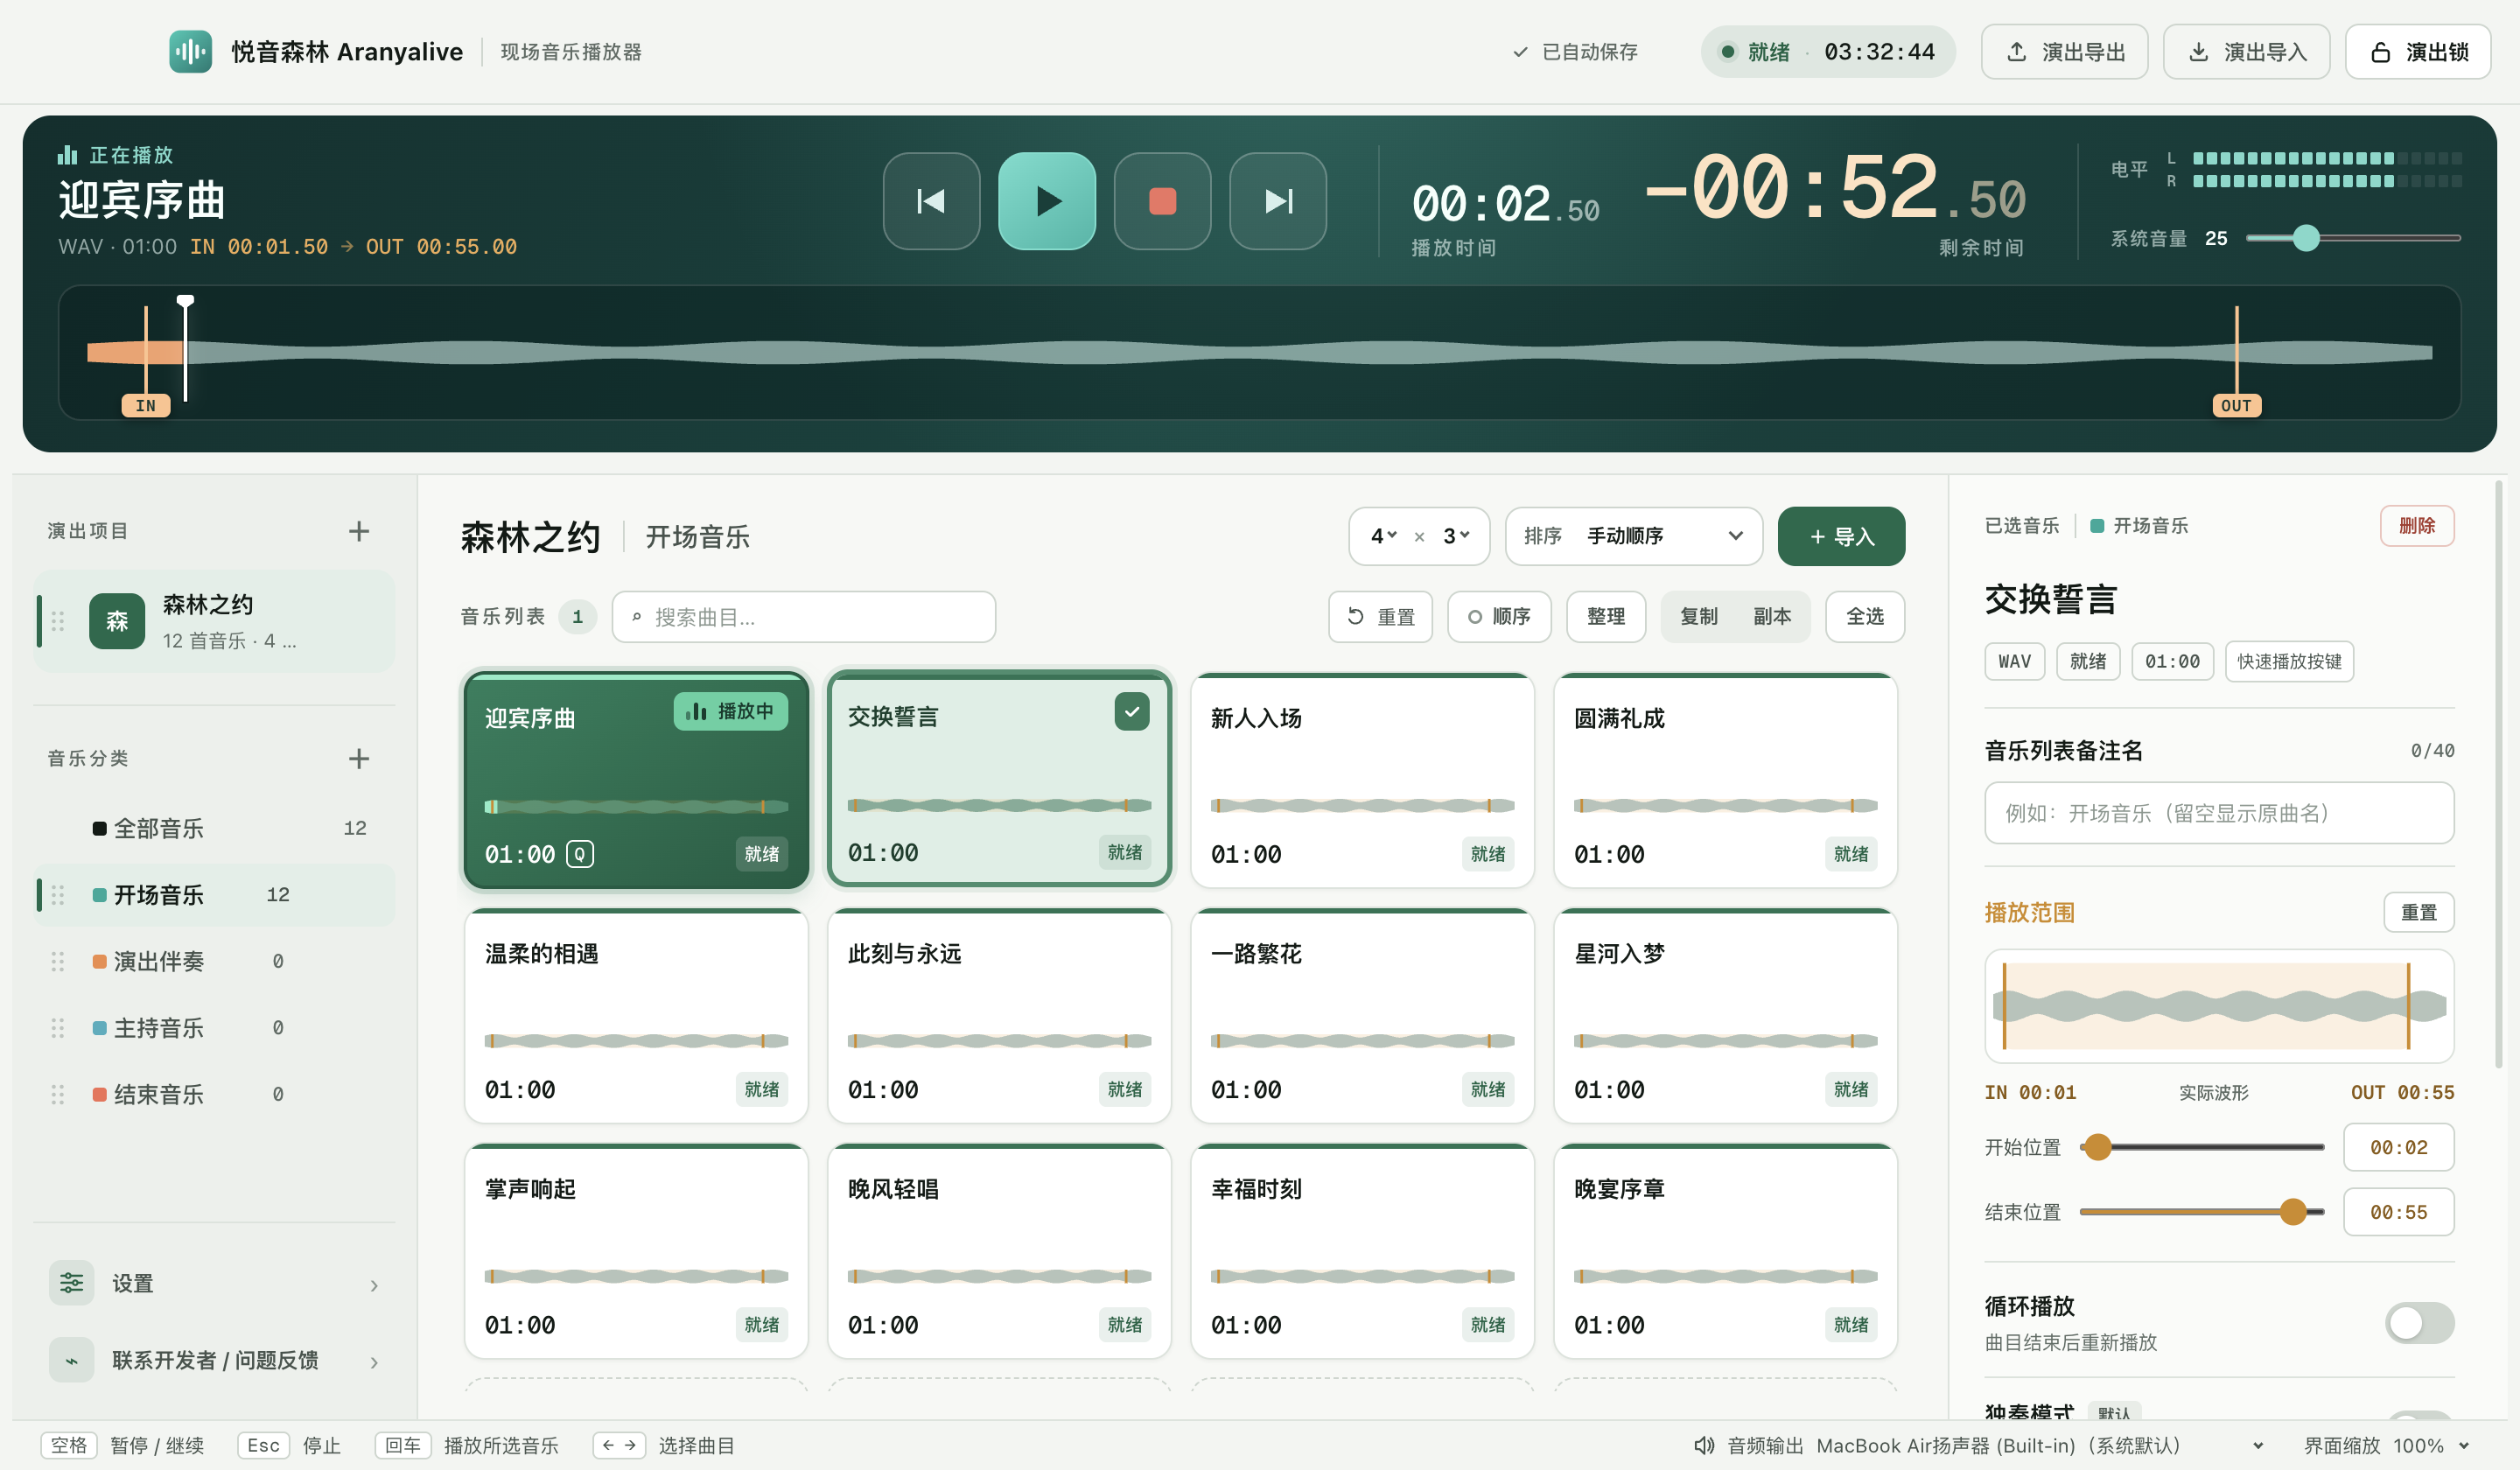This screenshot has height=1470, width=2520.
Task: Click the 演出导出 button
Action: click(x=2064, y=51)
